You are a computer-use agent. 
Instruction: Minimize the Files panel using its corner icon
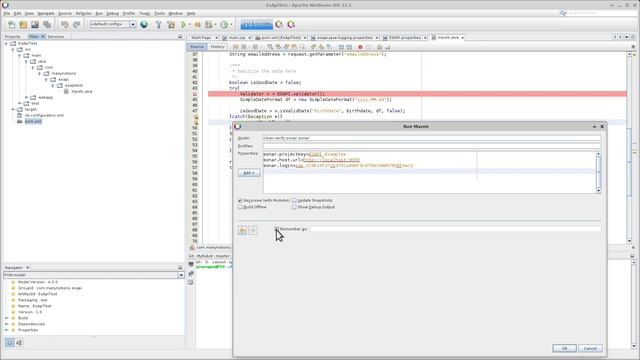tap(180, 36)
